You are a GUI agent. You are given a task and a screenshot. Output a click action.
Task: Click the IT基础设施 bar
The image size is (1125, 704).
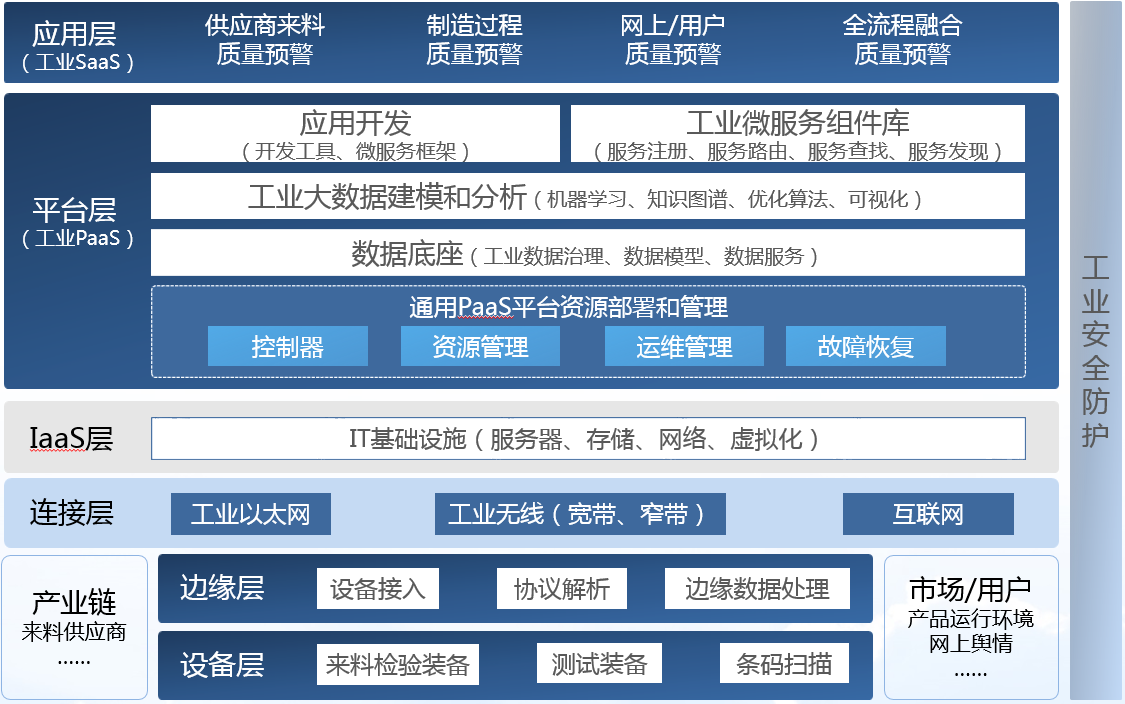point(587,438)
